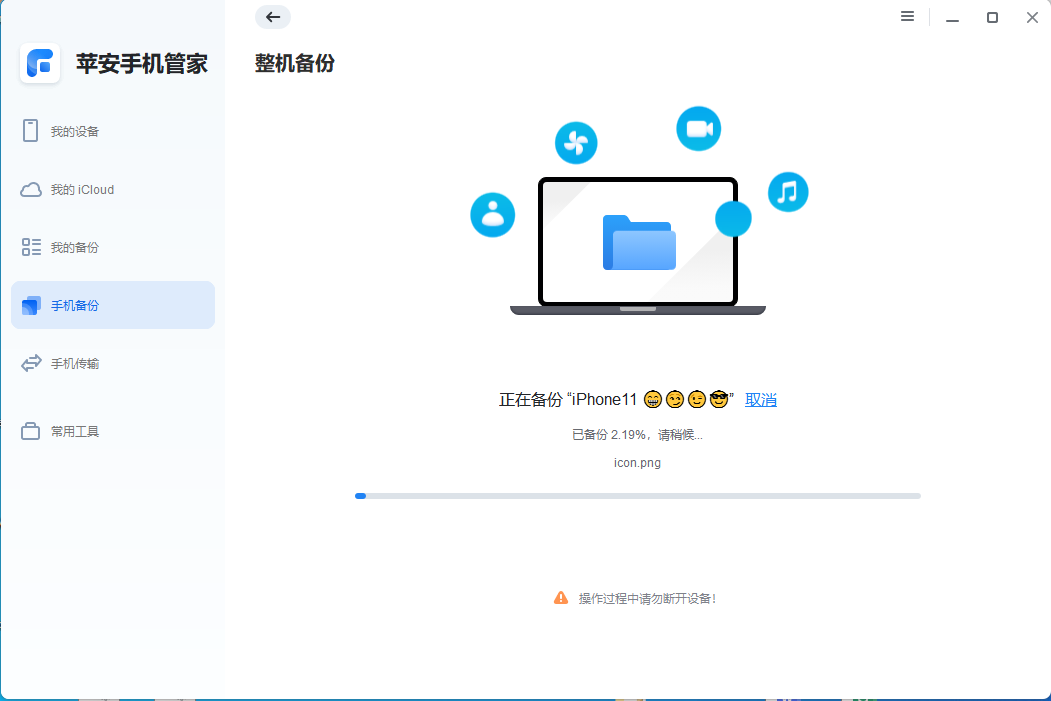Open the 我的 iCloud section
Image resolution: width=1051 pixels, height=701 pixels.
tap(82, 189)
